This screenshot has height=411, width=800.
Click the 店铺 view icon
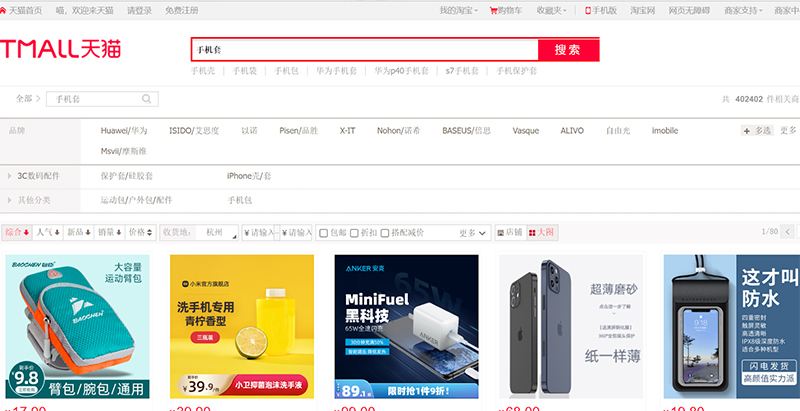click(501, 233)
